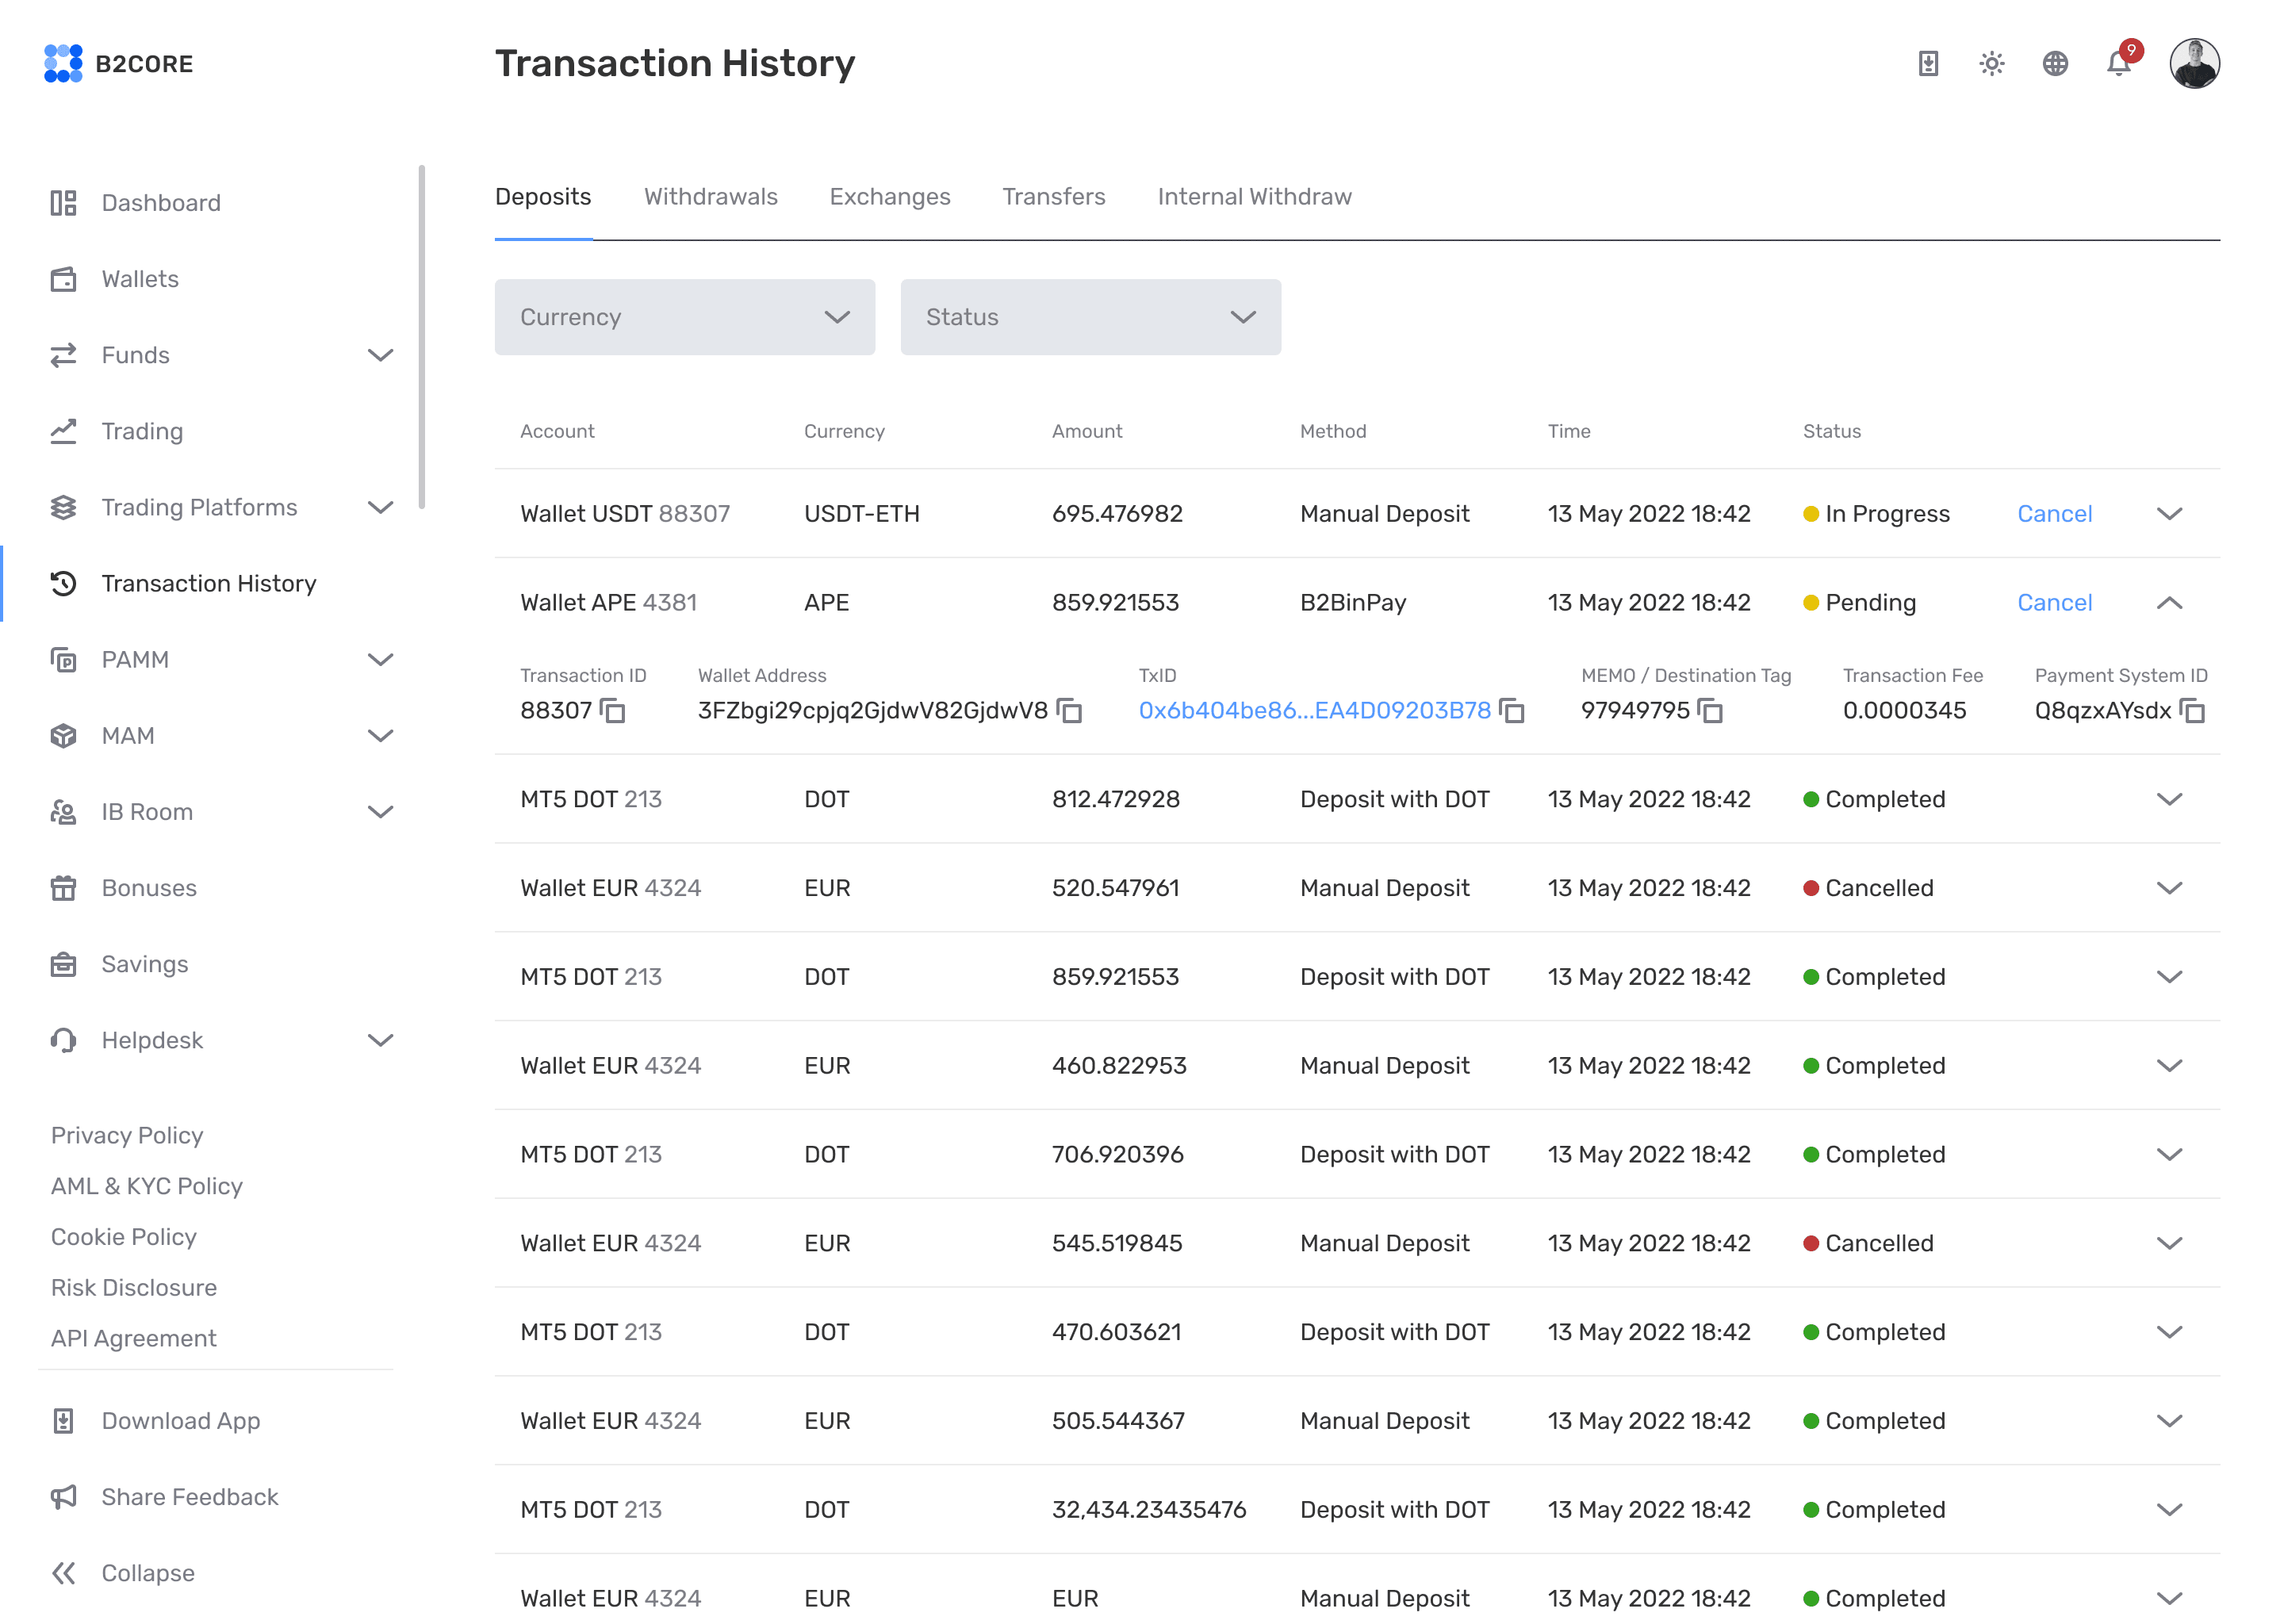
Task: Open the Dashboard sidebar icon
Action: (x=63, y=203)
